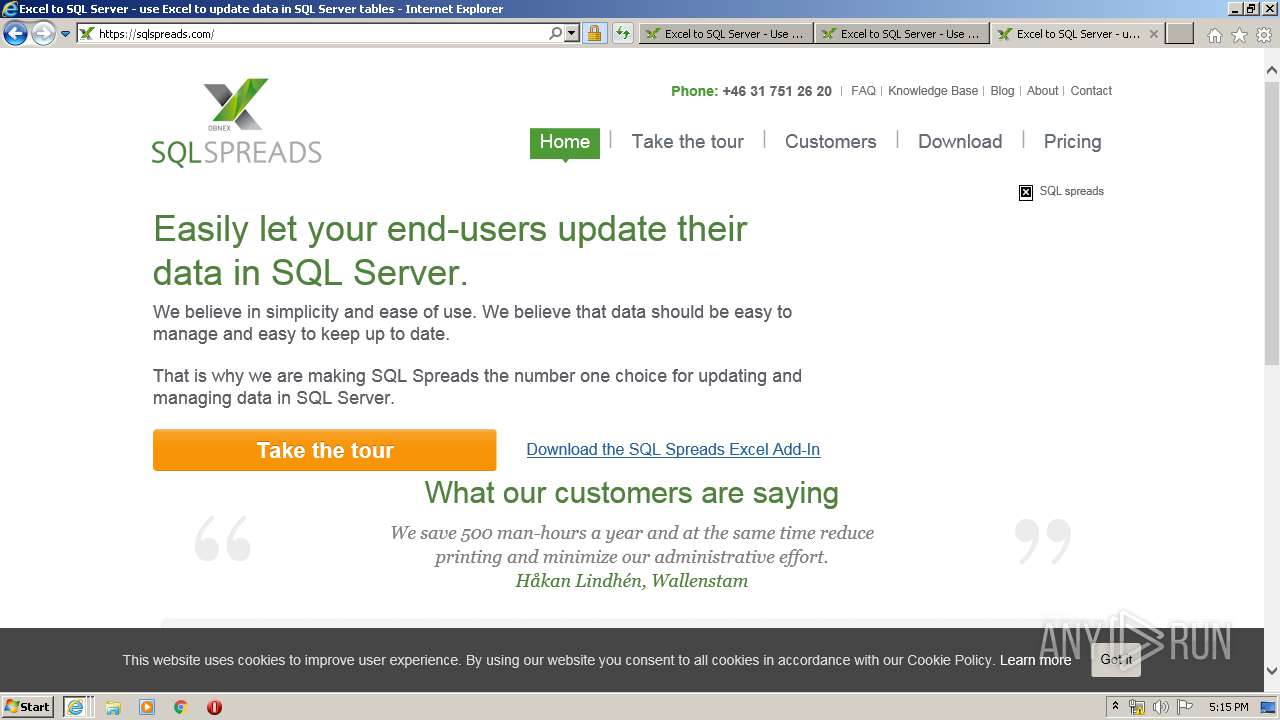Click the red Opera taskbar icon
Image resolution: width=1280 pixels, height=720 pixels.
(214, 707)
